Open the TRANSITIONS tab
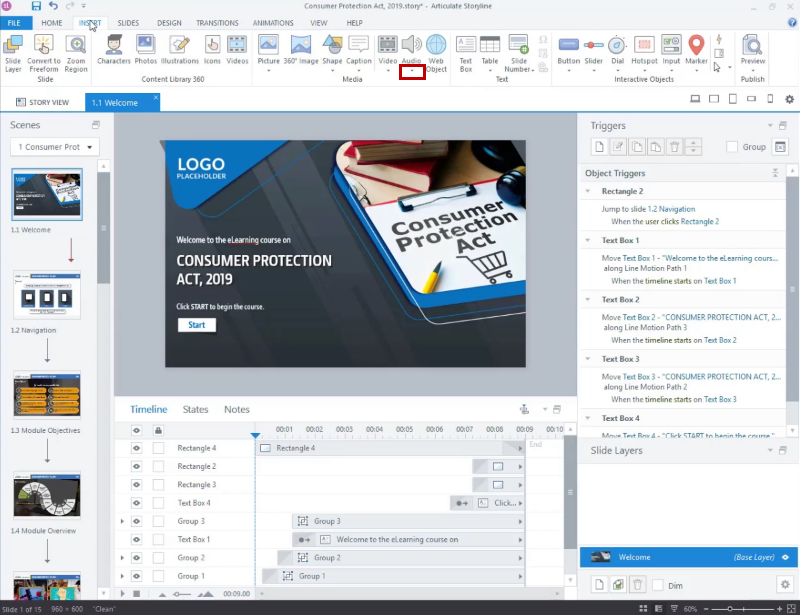This screenshot has width=800, height=615. pyautogui.click(x=217, y=23)
